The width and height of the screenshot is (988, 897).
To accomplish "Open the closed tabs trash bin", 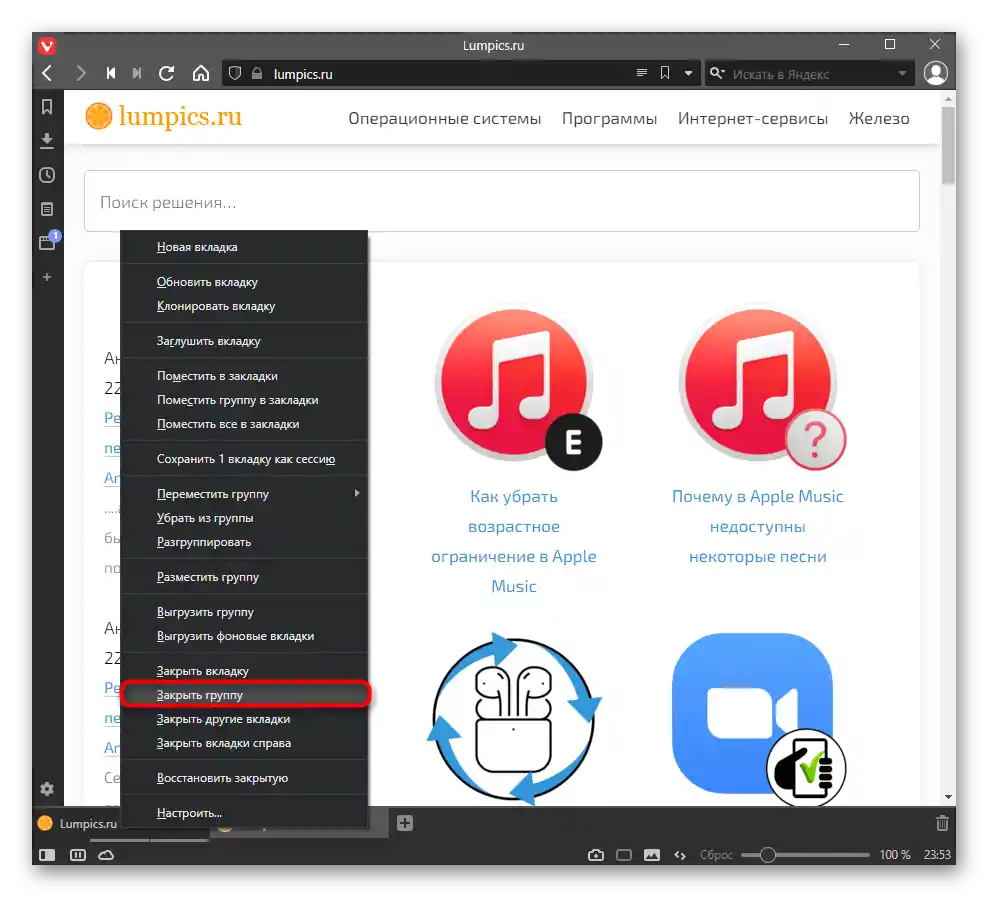I will pos(942,823).
